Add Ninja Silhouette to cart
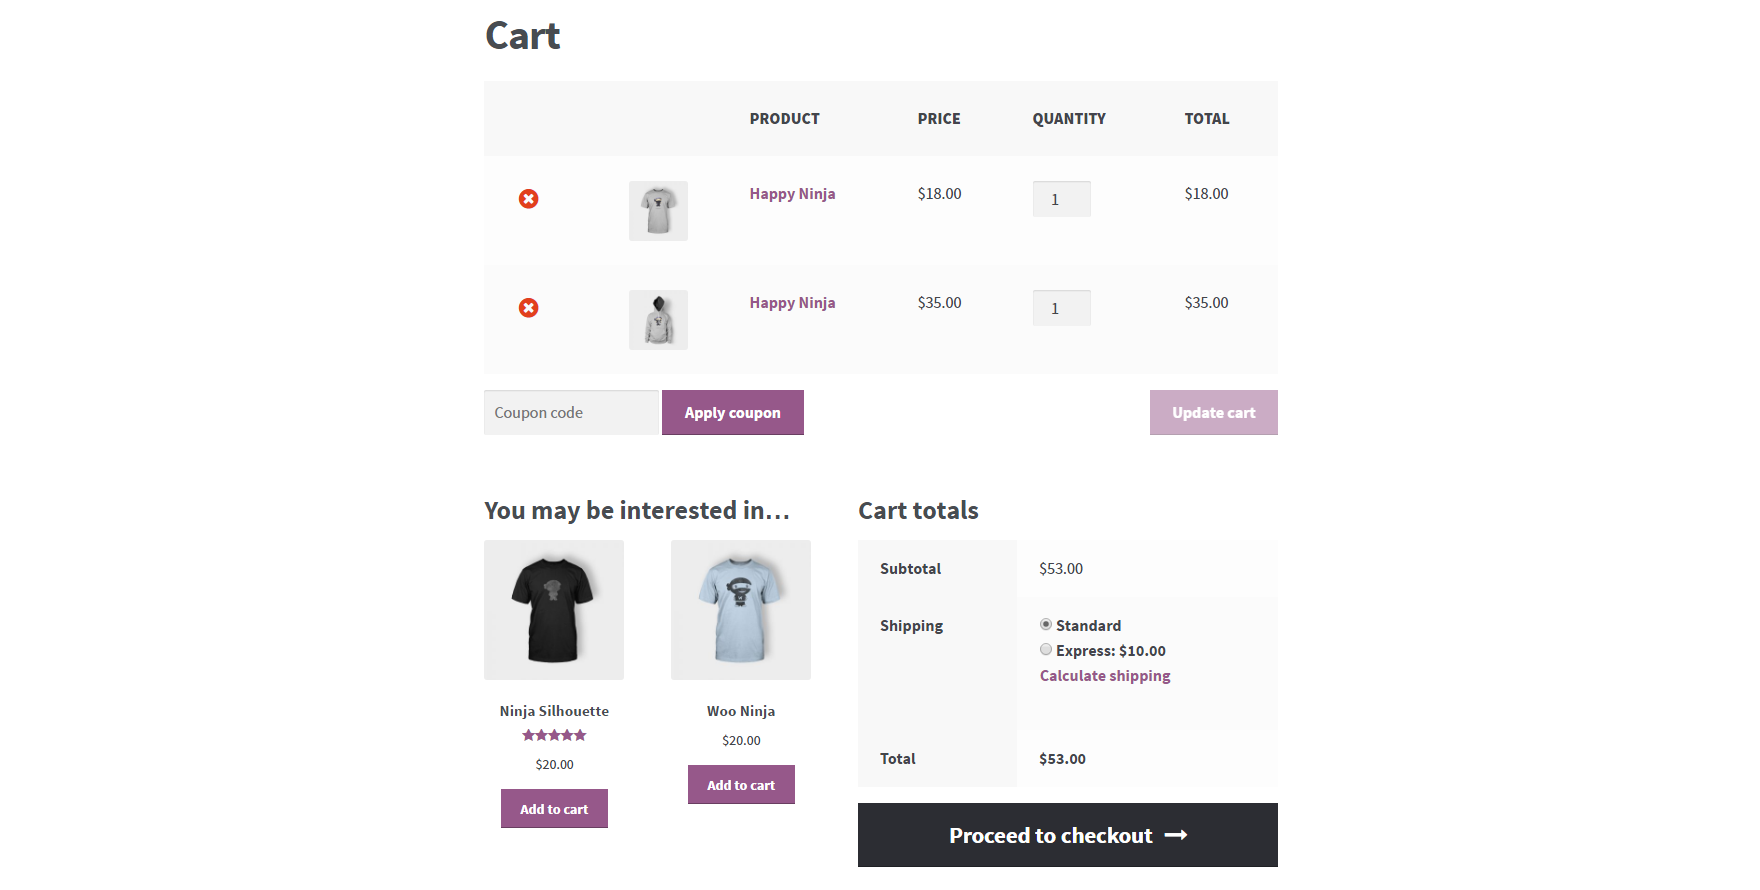This screenshot has height=890, width=1760. click(554, 809)
